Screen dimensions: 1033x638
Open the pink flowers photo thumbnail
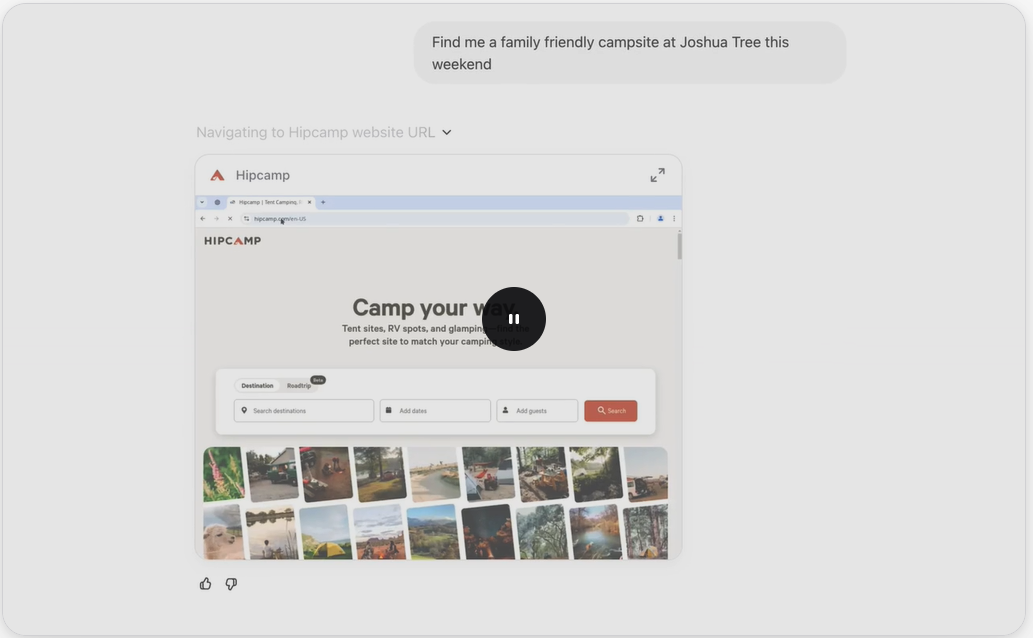223,474
